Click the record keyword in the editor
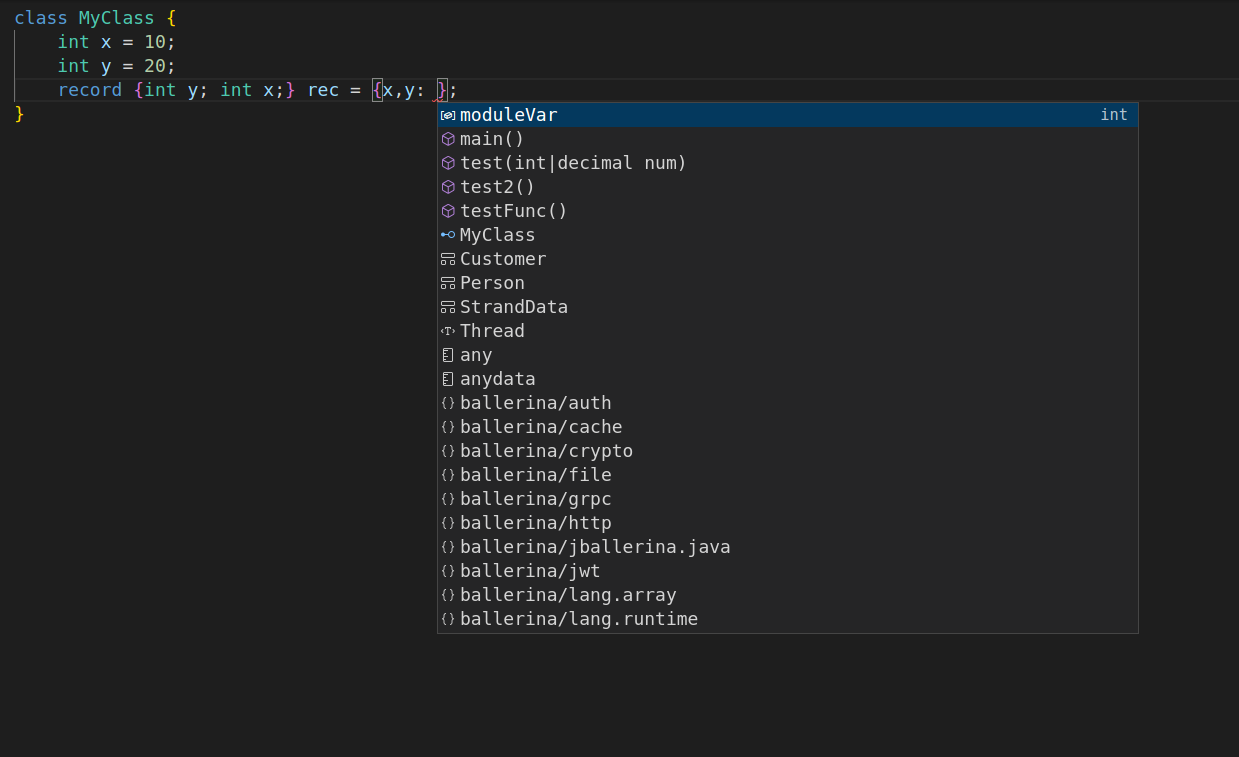The width and height of the screenshot is (1239, 757). 90,90
